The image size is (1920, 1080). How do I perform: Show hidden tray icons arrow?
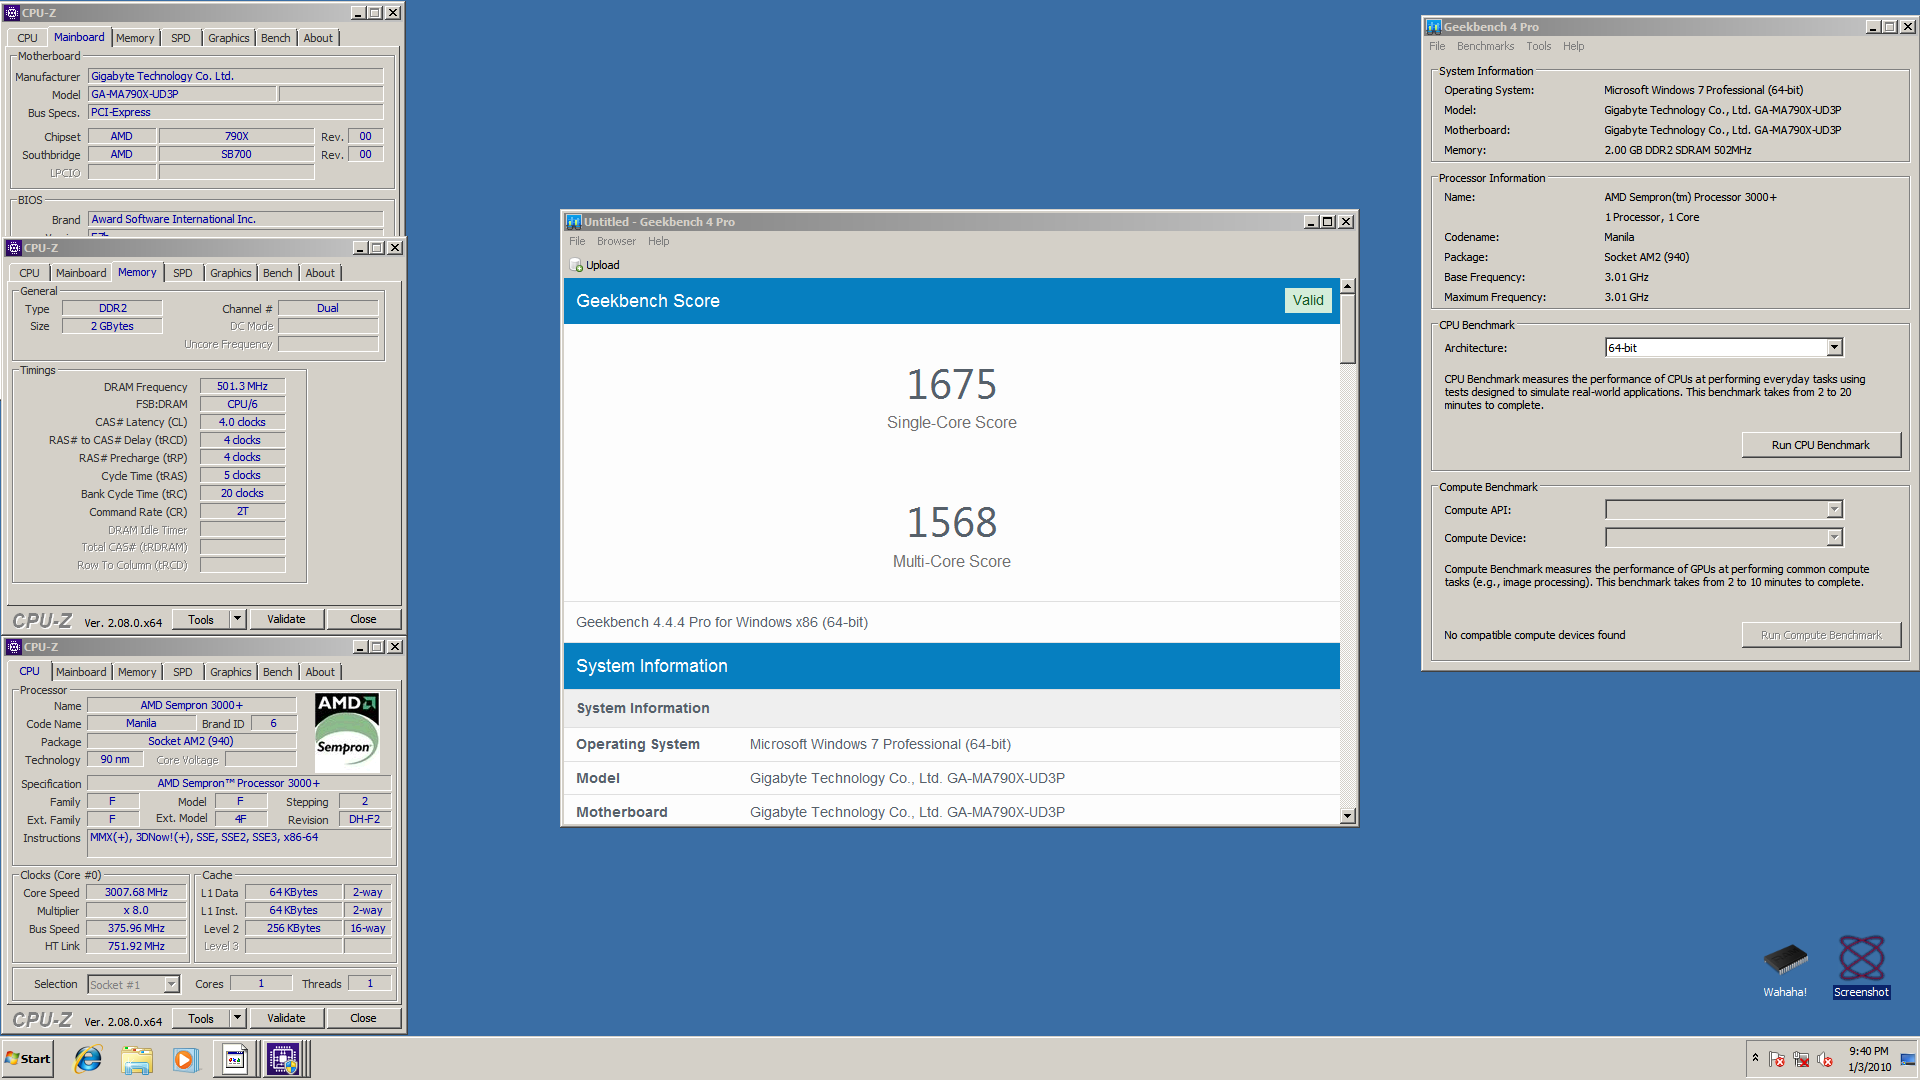coord(1755,1058)
